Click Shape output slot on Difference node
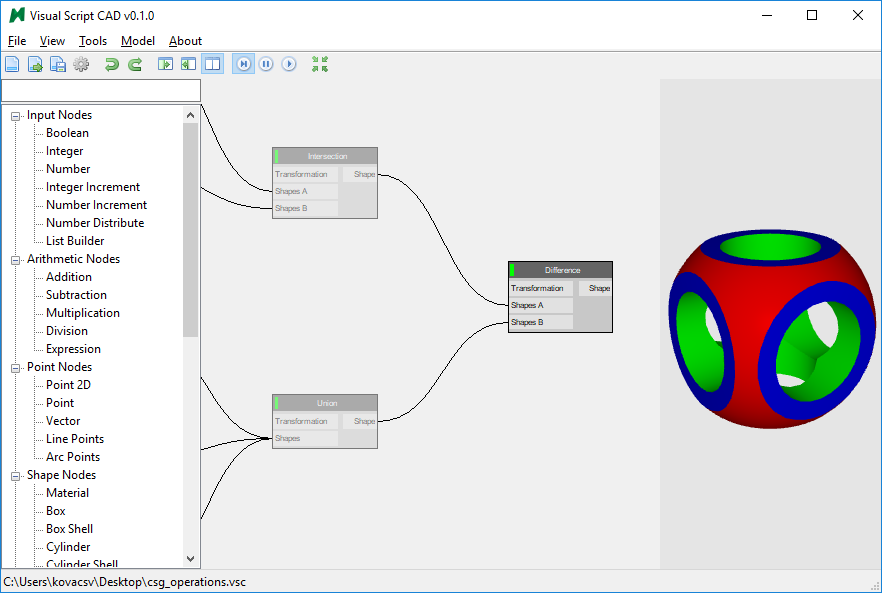Image resolution: width=882 pixels, height=593 pixels. tap(596, 289)
